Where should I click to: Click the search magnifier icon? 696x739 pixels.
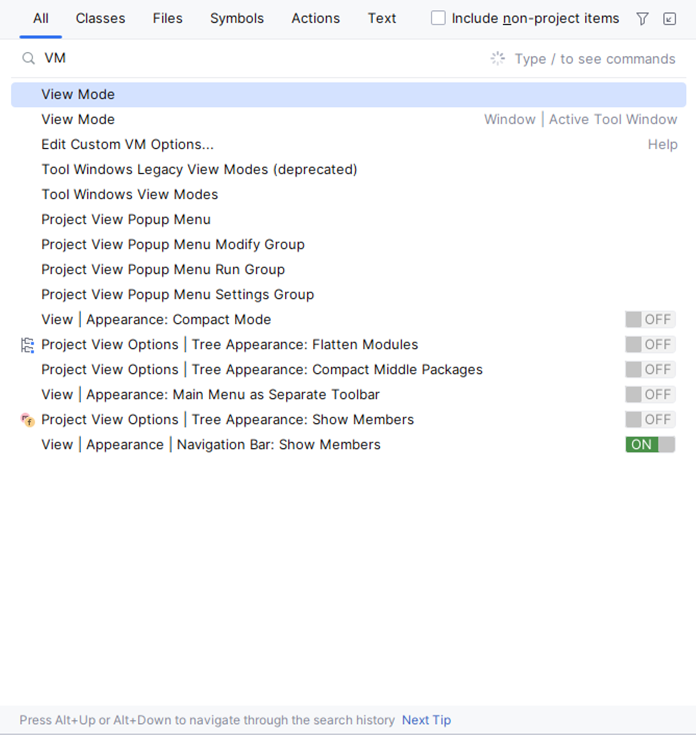(28, 58)
